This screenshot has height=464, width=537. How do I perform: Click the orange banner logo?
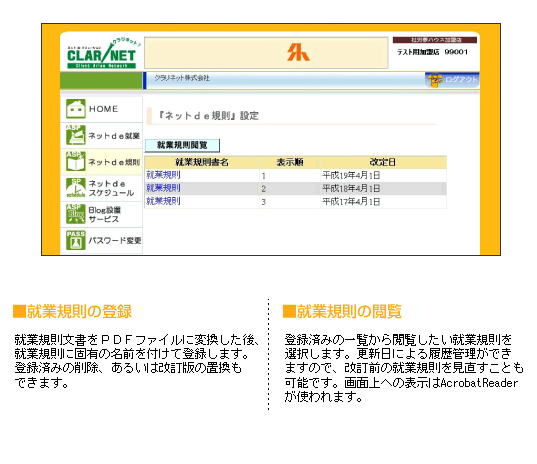pyautogui.click(x=298, y=53)
